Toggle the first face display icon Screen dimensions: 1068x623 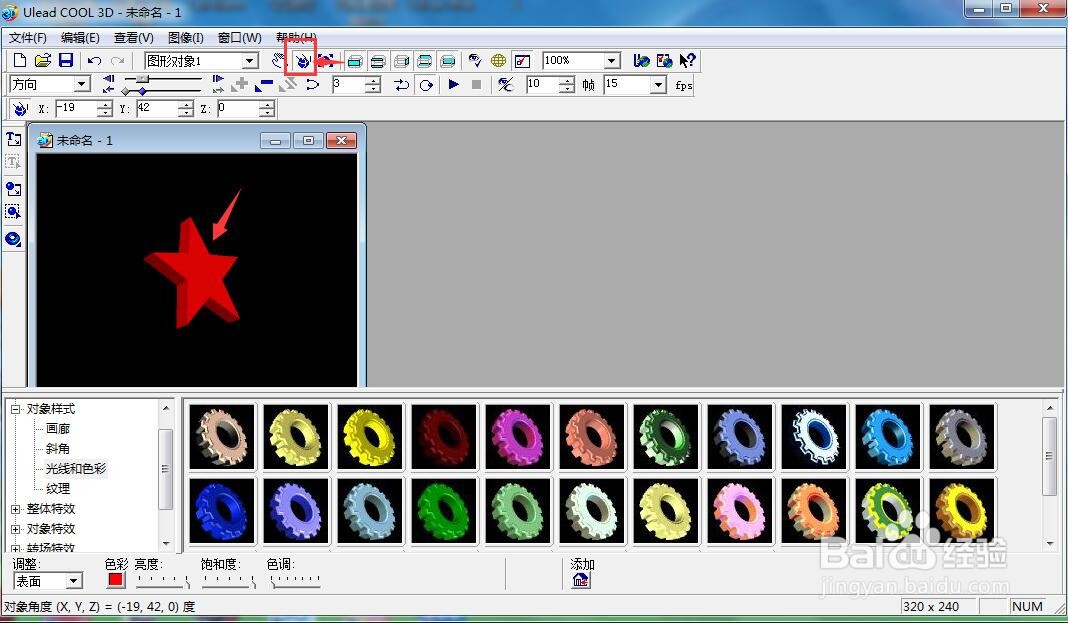click(x=354, y=61)
